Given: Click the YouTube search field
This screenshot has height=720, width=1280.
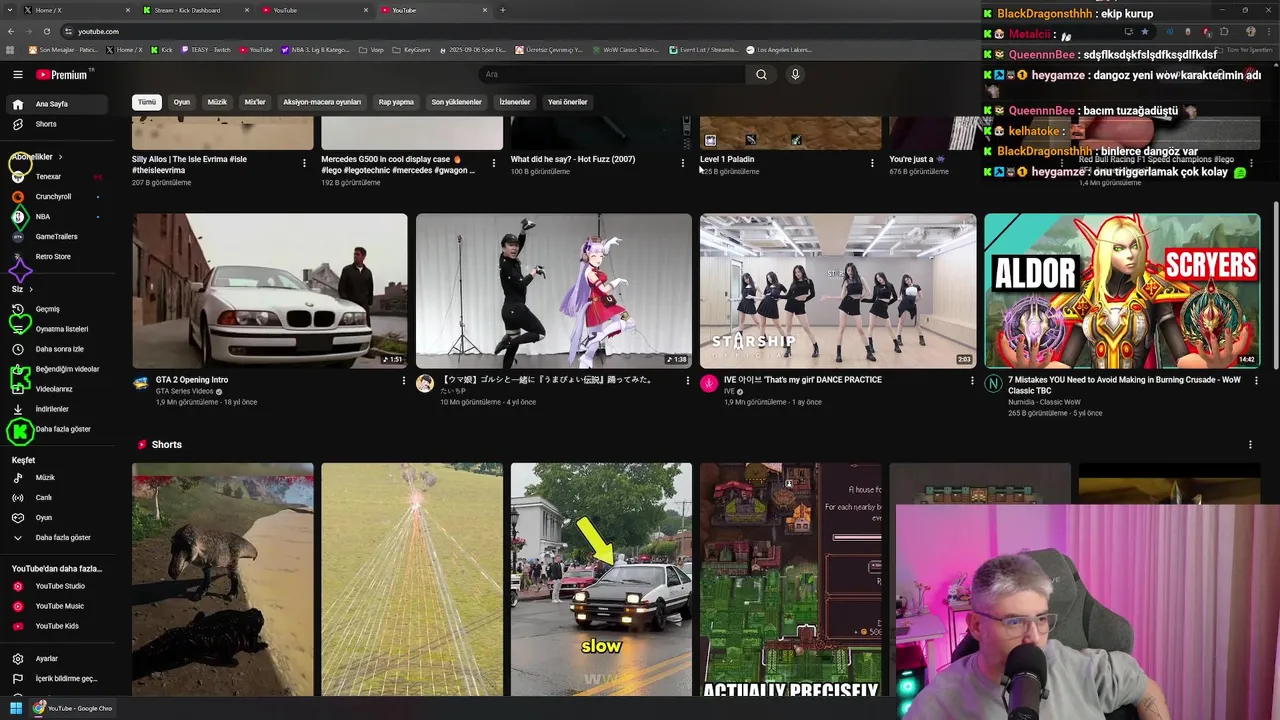Looking at the screenshot, I should [612, 75].
